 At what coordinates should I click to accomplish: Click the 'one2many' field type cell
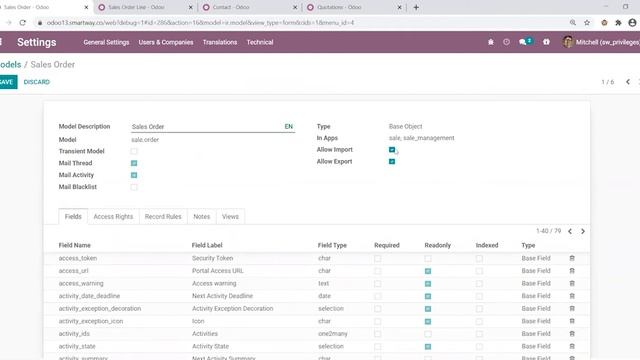coord(333,333)
